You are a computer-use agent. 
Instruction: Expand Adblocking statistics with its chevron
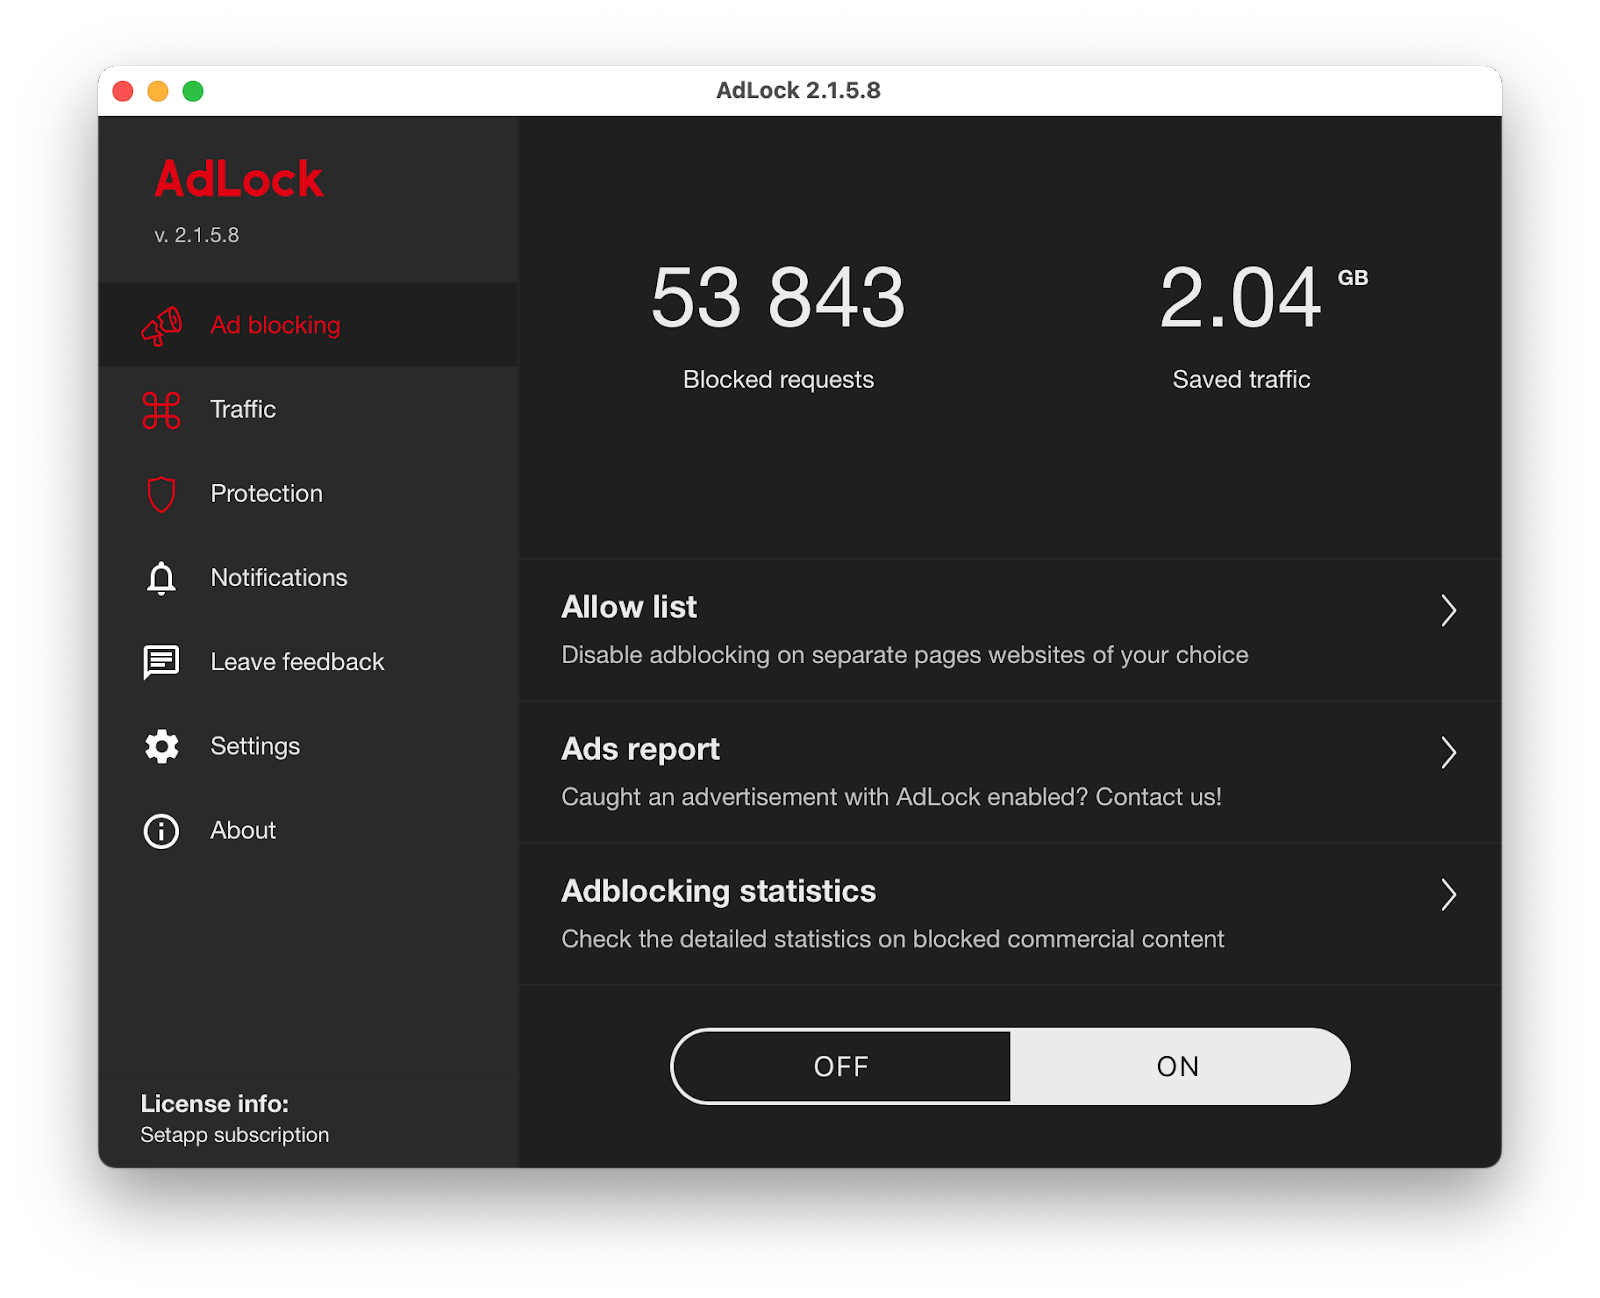pos(1448,894)
